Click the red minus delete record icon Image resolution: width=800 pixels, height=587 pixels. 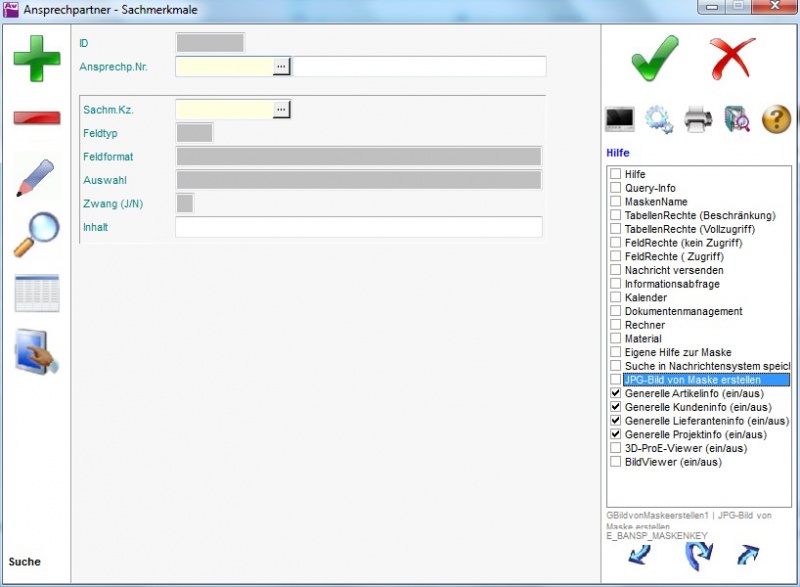36,118
